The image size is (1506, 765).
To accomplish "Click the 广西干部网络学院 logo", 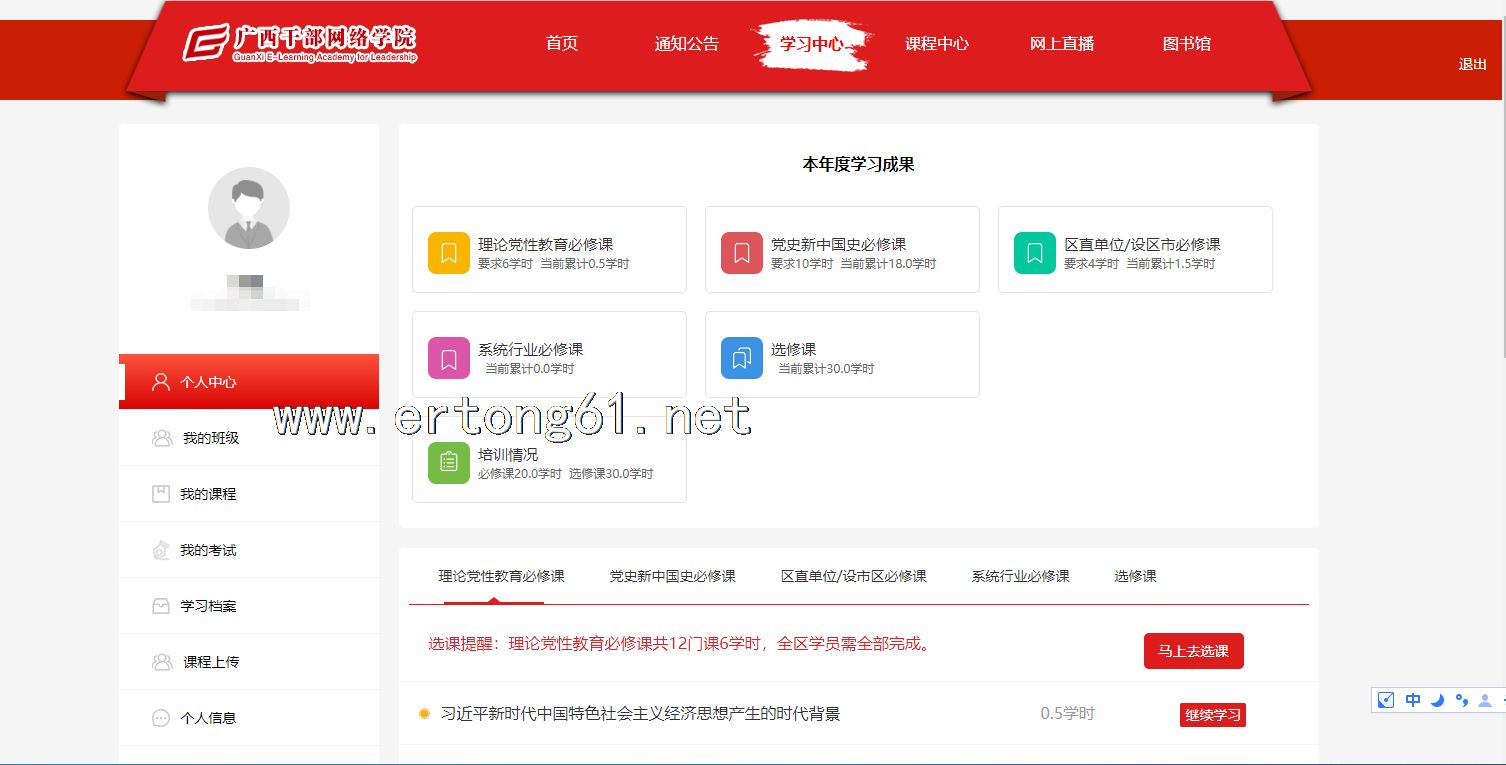I will (x=299, y=44).
